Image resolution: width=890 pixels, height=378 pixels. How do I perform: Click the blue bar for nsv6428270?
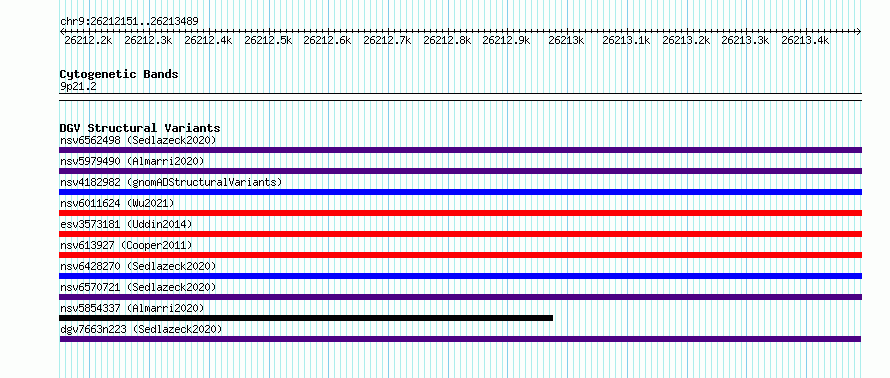click(460, 276)
